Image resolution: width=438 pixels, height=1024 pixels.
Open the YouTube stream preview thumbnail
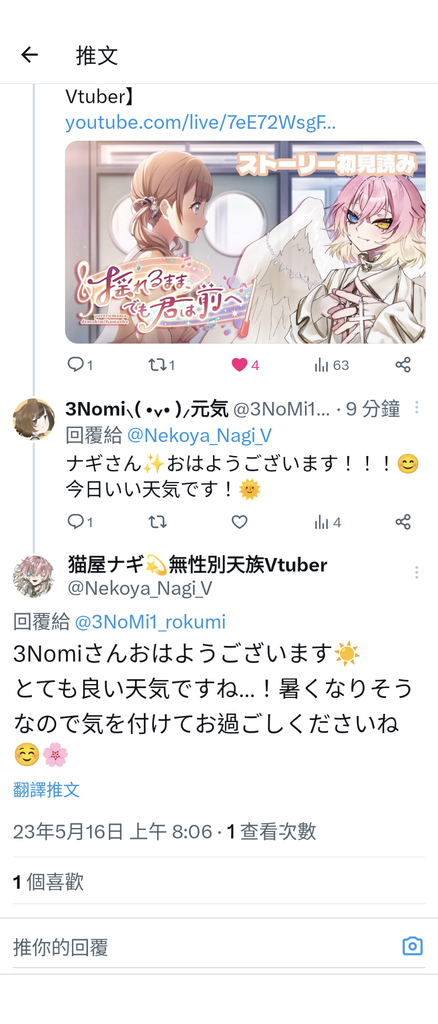[245, 242]
